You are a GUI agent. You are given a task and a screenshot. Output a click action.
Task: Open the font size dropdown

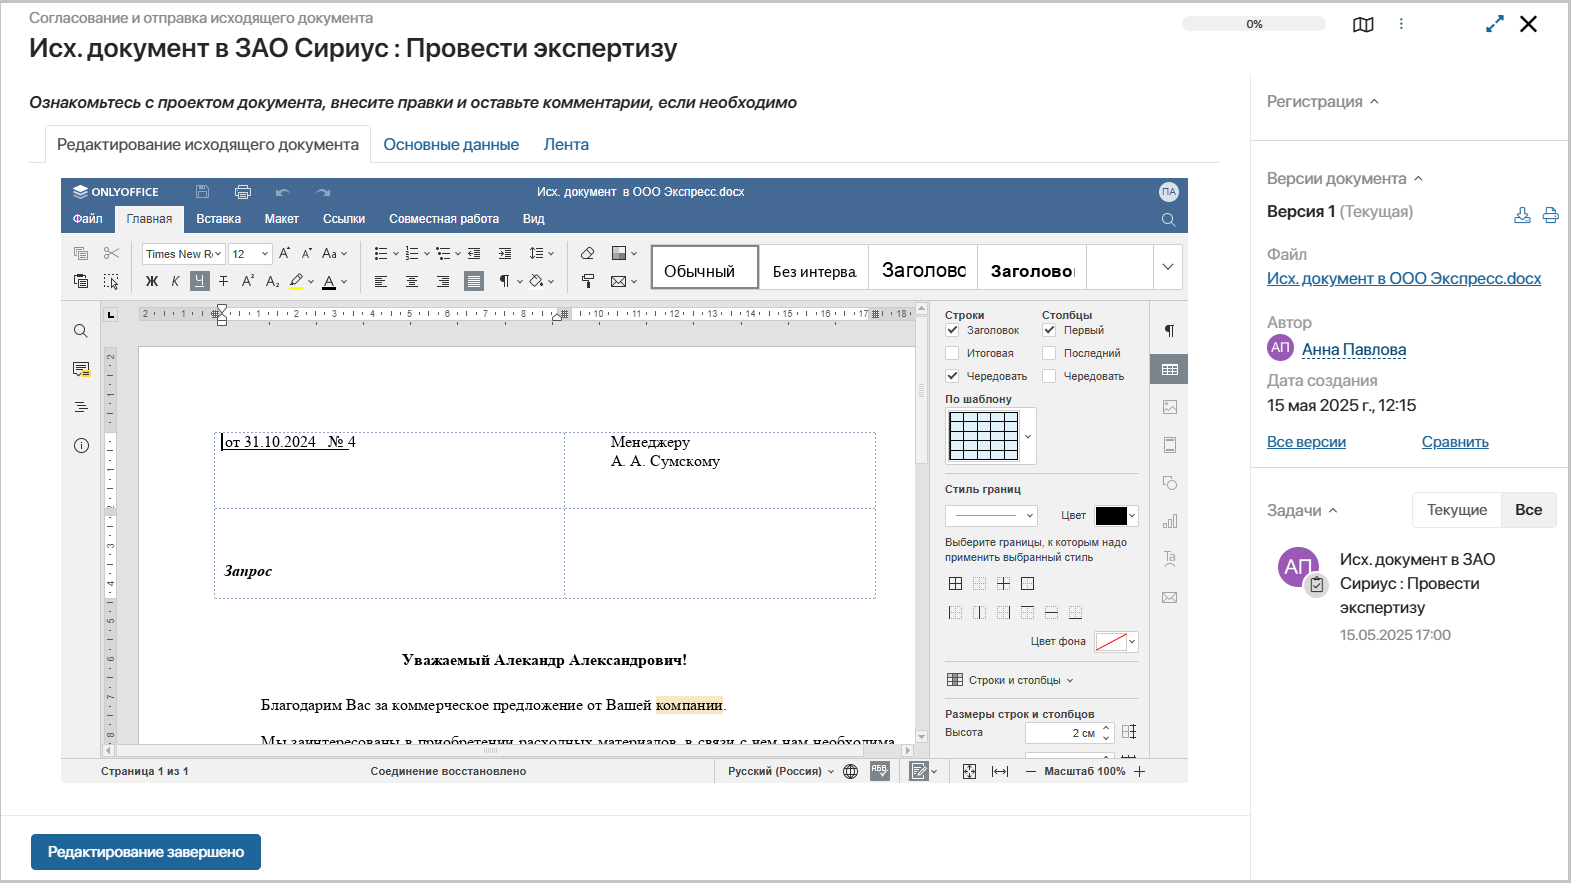click(x=264, y=254)
